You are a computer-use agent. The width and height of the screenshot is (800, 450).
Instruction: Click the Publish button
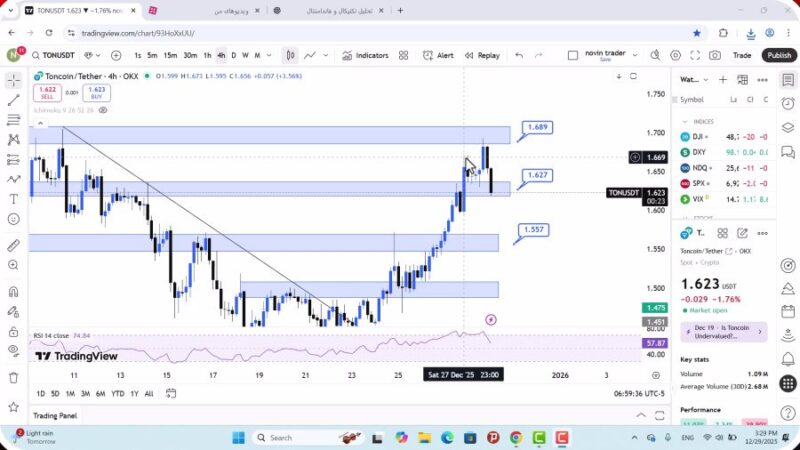[779, 56]
